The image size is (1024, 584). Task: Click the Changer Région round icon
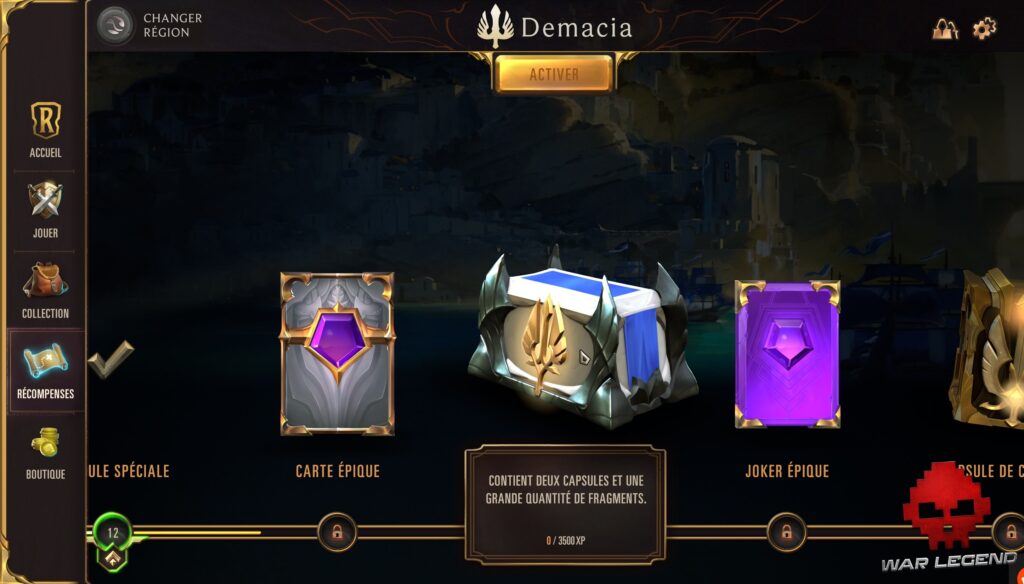pos(116,25)
